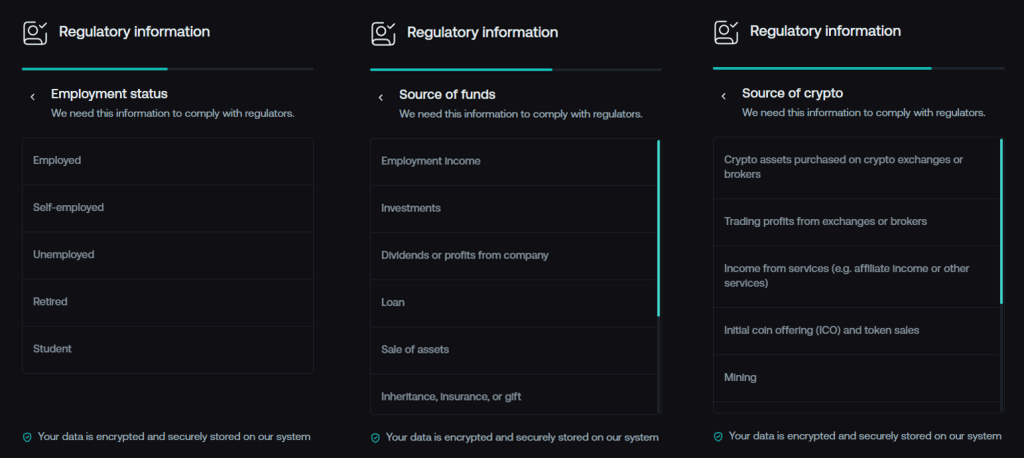This screenshot has height=458, width=1024.
Task: Click the Source of funds heading
Action: tap(447, 95)
